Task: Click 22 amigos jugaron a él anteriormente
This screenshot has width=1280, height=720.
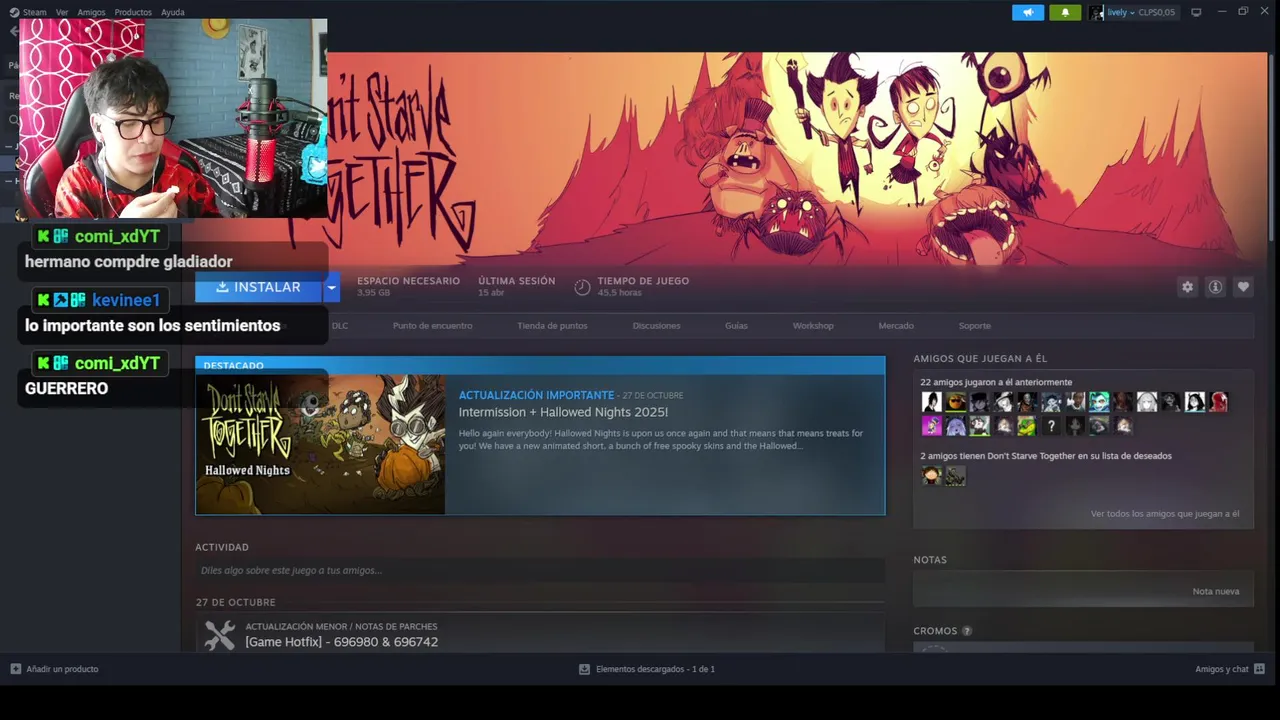Action: pos(996,382)
